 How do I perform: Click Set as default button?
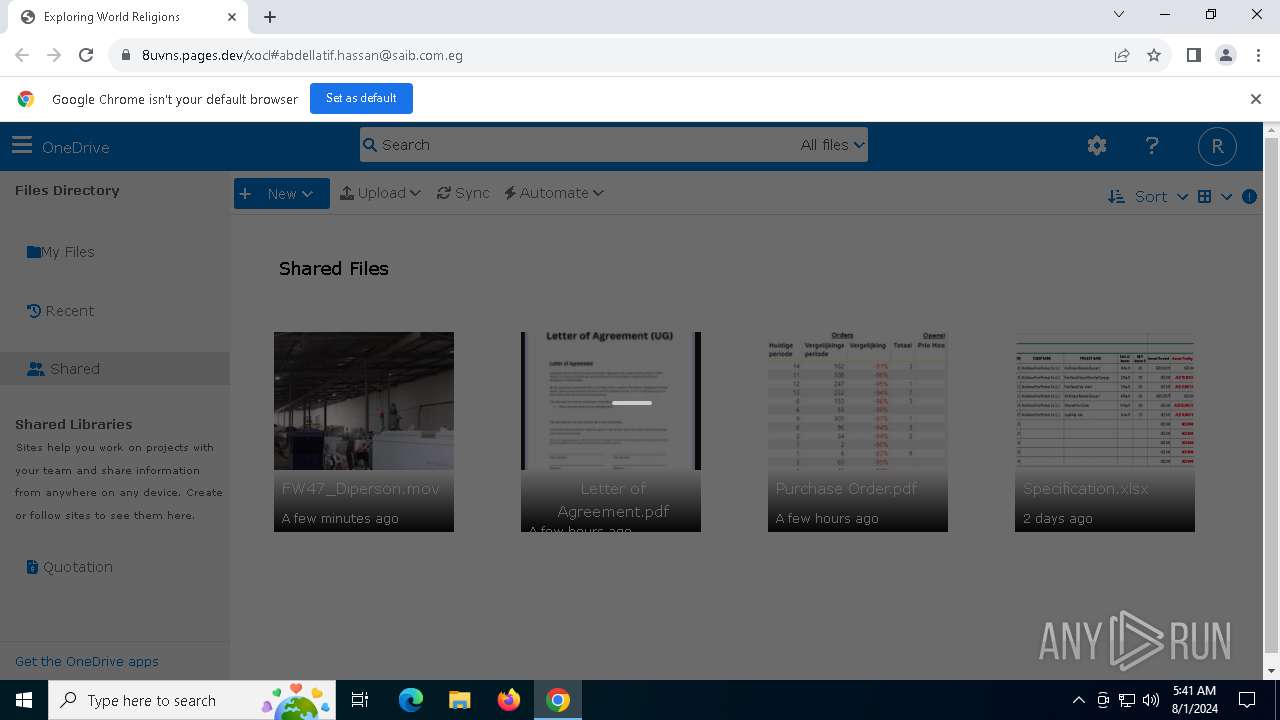tap(361, 98)
